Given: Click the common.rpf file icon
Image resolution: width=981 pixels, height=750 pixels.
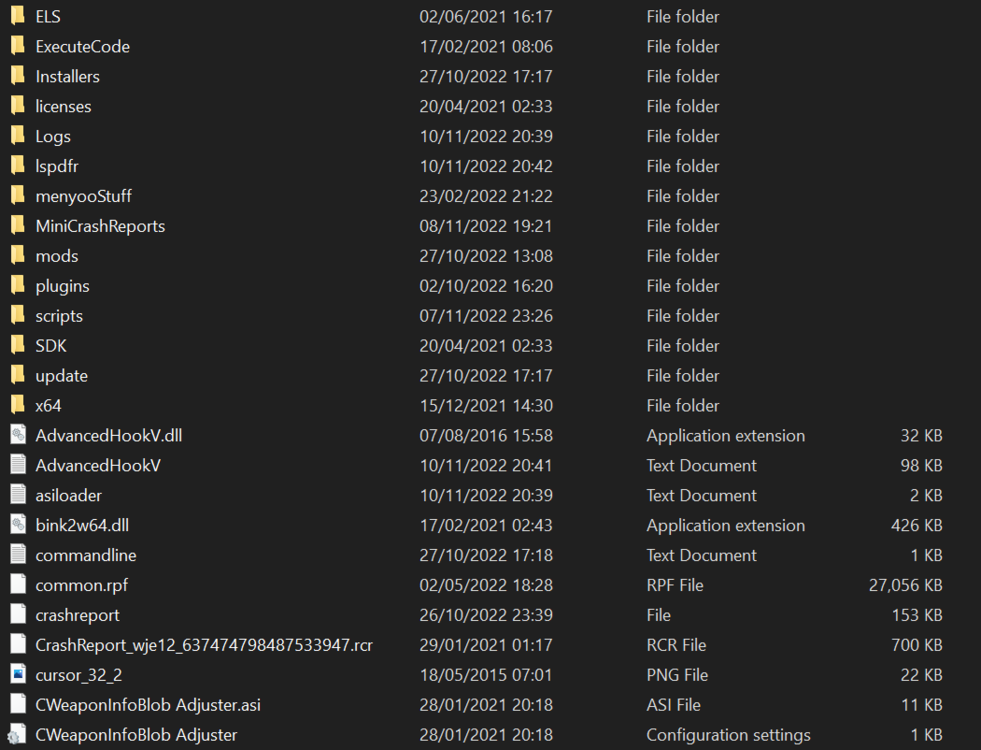Looking at the screenshot, I should pos(18,585).
